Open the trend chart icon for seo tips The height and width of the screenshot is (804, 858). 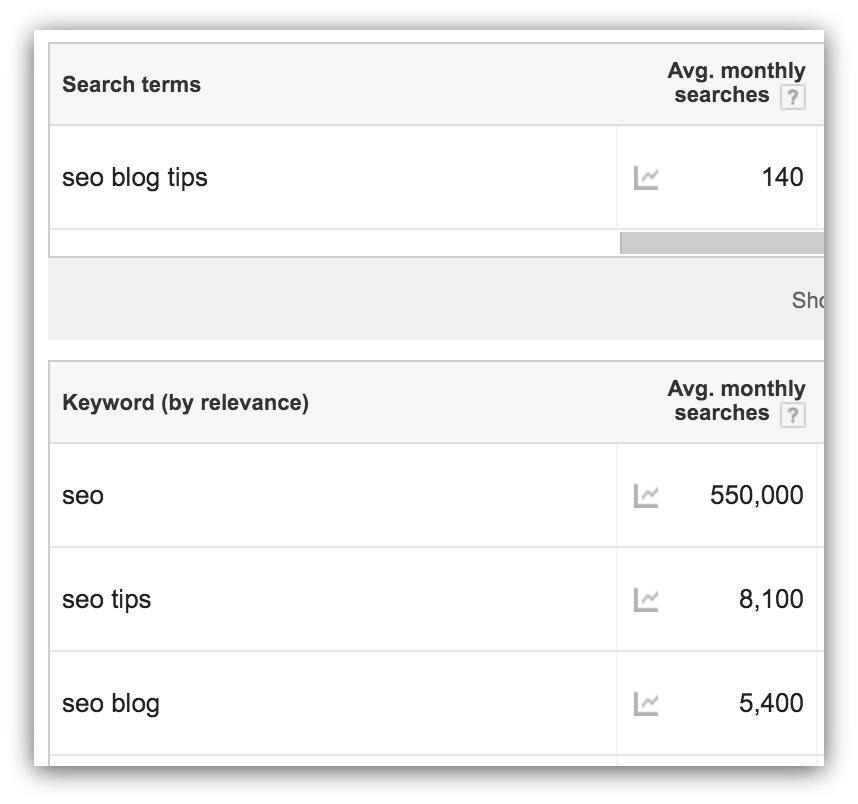tap(646, 600)
